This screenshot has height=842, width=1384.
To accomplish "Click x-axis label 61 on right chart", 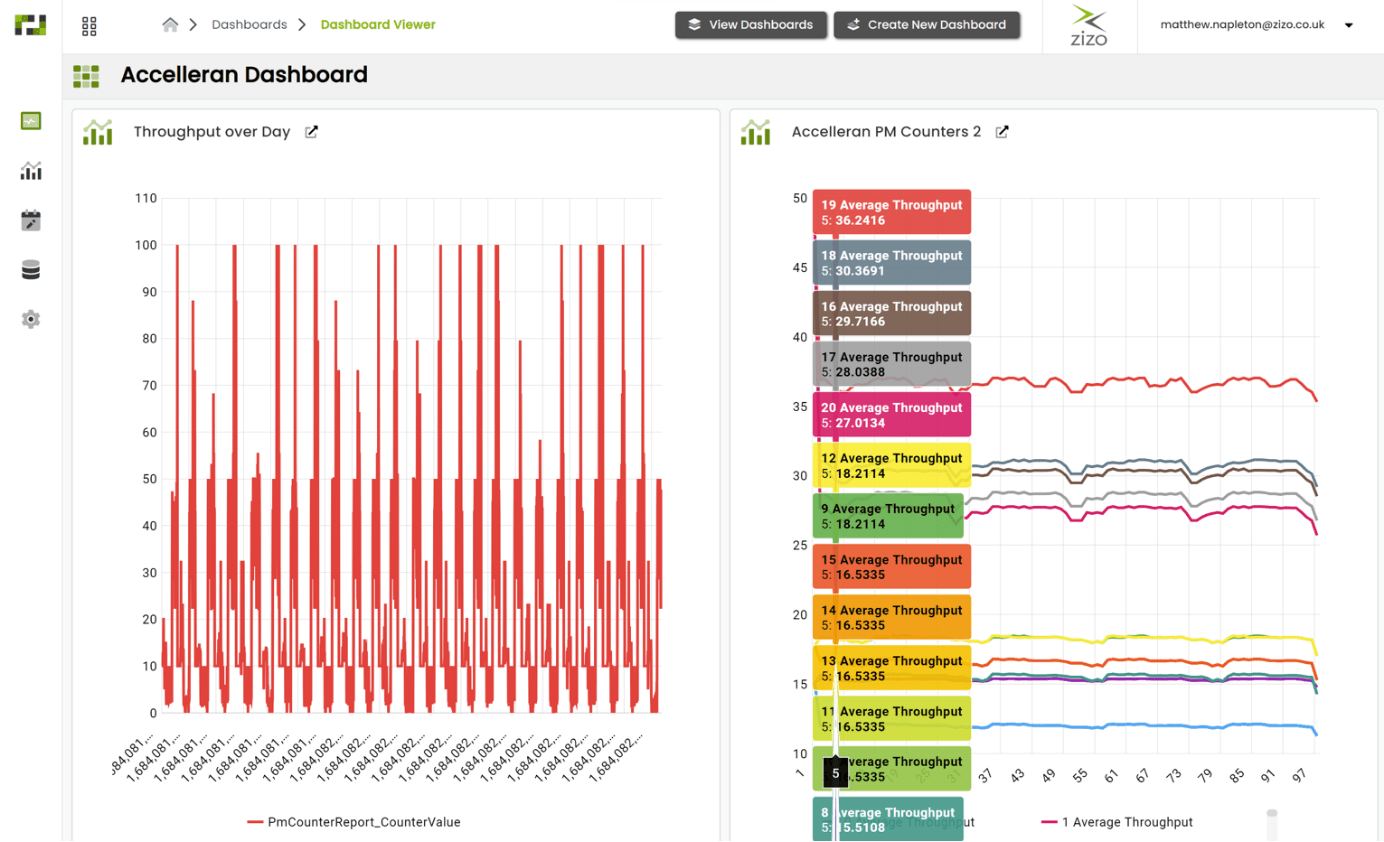I will pos(1110,777).
